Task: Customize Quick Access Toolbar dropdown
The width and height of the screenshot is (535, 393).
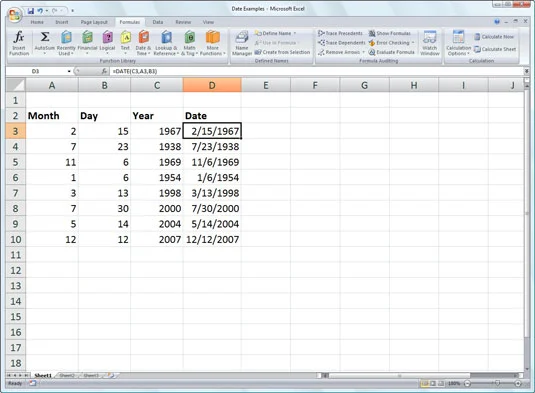Action: point(72,11)
